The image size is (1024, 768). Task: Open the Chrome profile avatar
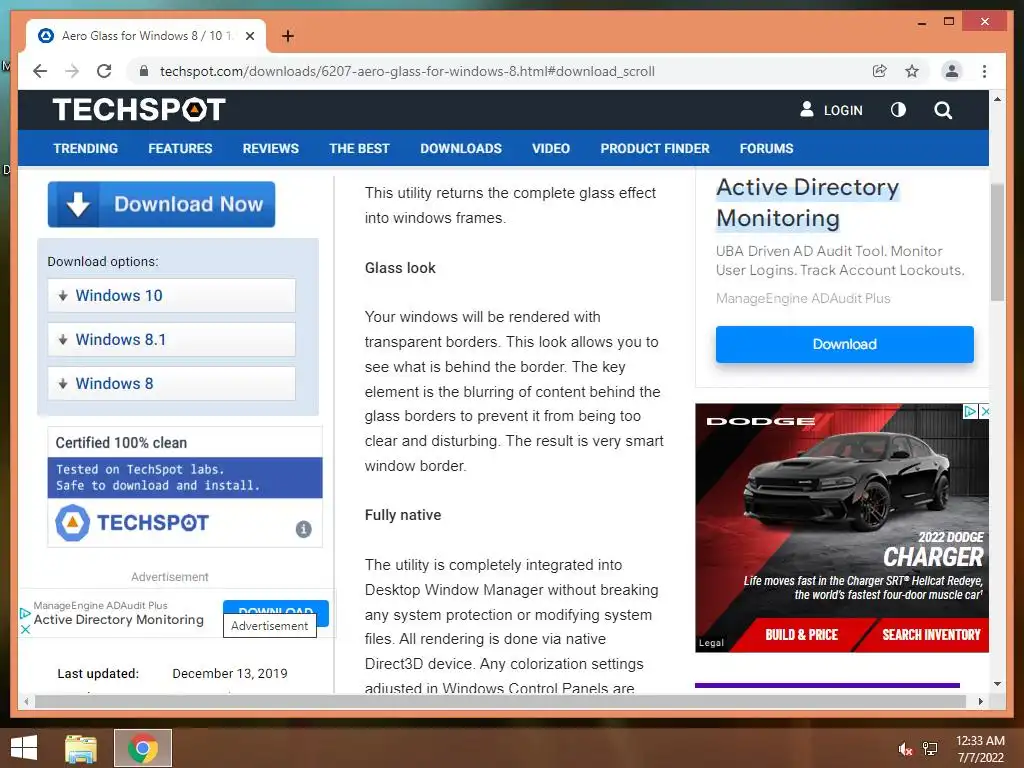click(x=952, y=71)
